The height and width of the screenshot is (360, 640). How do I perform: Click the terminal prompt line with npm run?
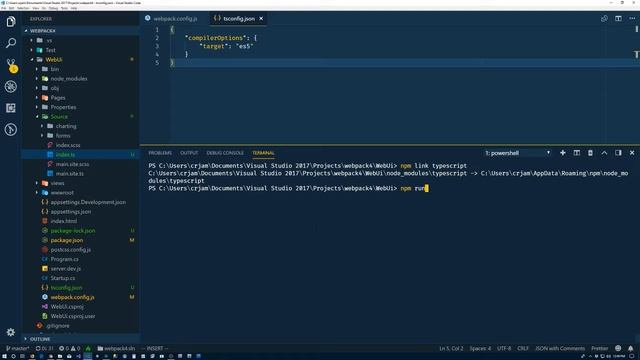click(x=288, y=188)
